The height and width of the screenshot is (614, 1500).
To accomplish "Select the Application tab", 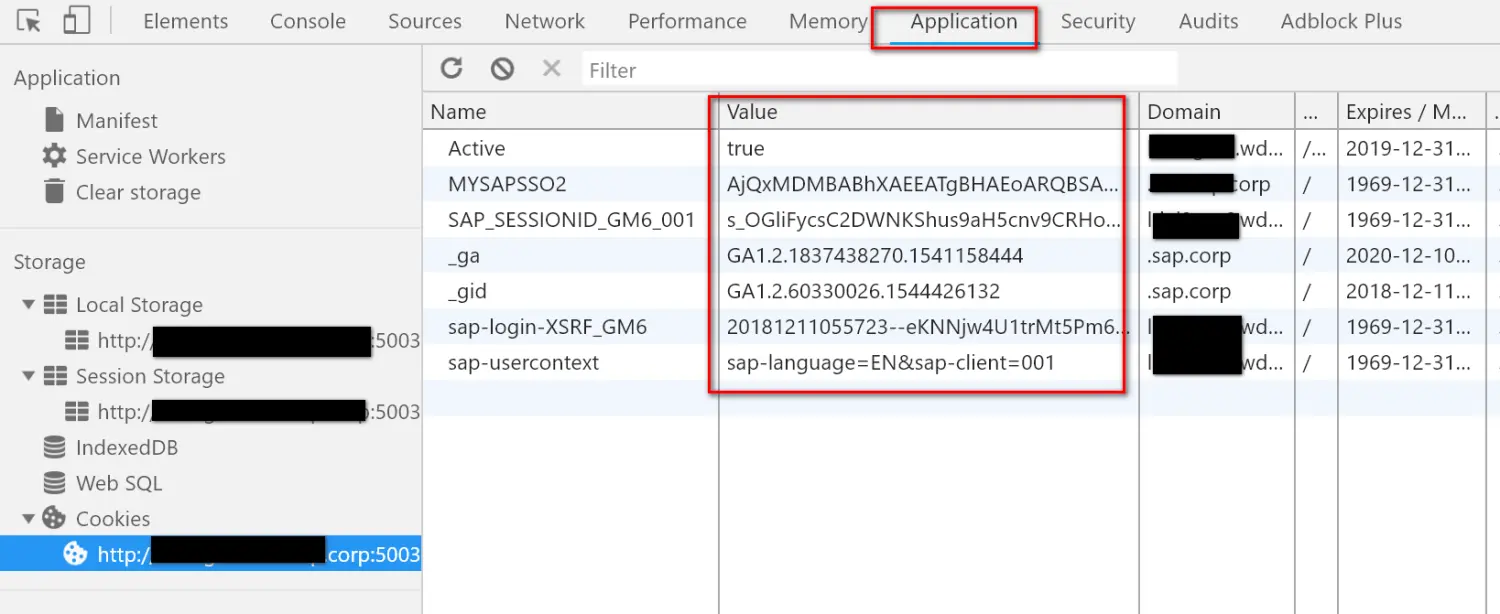I will point(964,21).
